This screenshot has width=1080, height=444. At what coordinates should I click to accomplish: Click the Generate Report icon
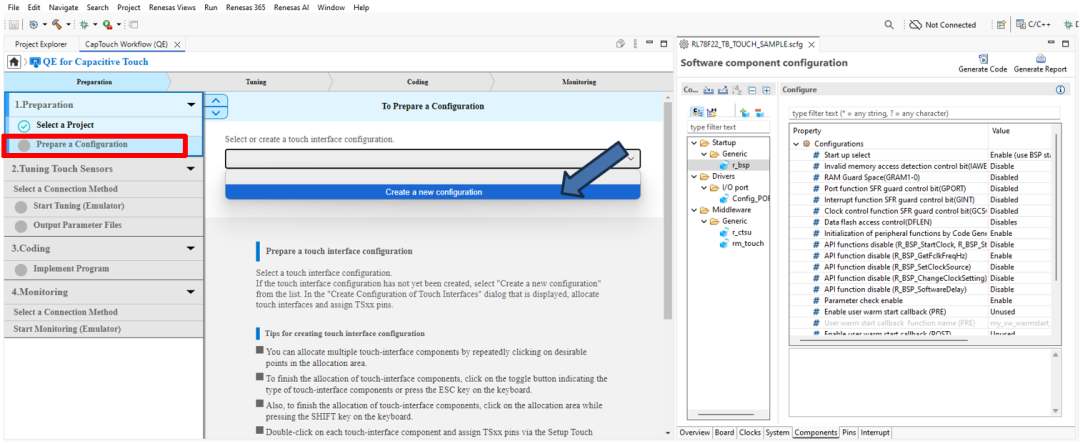point(1041,59)
